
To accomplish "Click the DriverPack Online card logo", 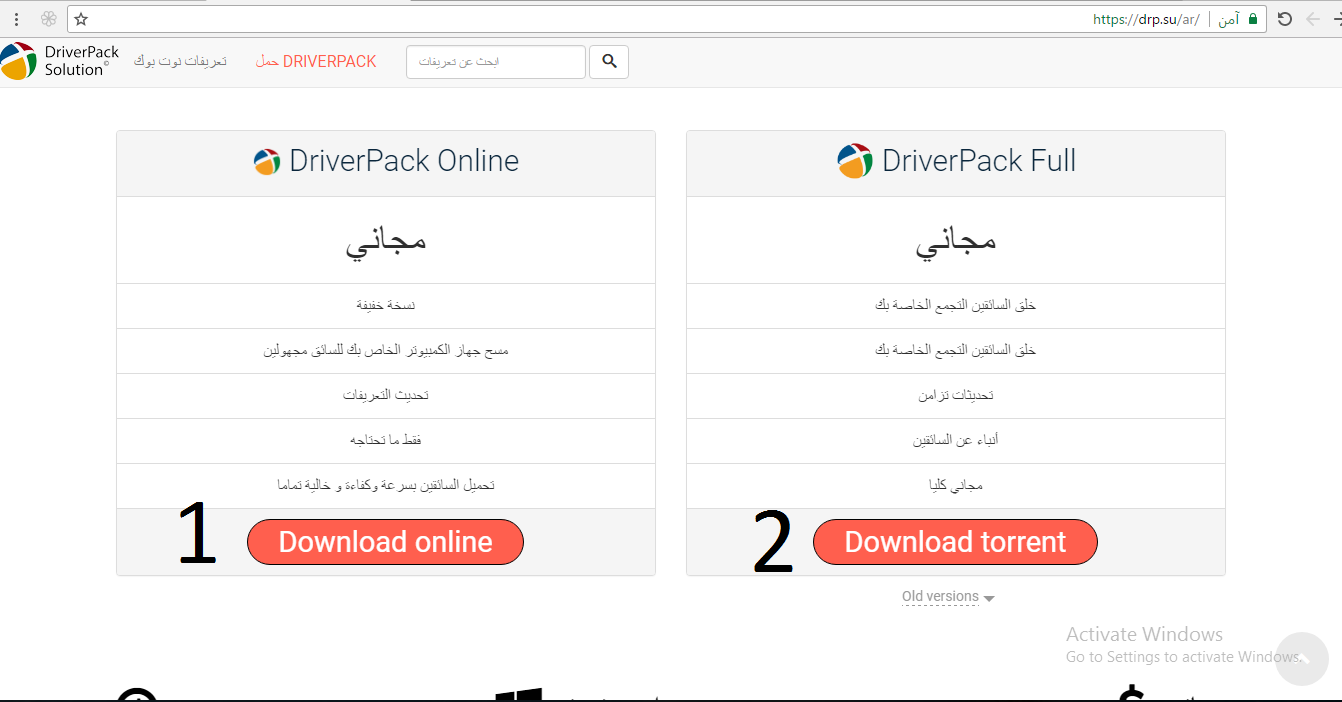I will tap(267, 162).
